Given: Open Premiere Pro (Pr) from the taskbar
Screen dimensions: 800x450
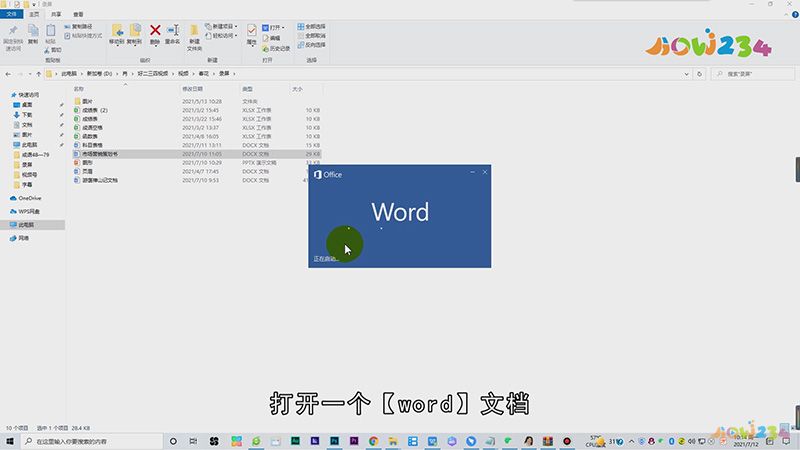Looking at the screenshot, I should [354, 441].
